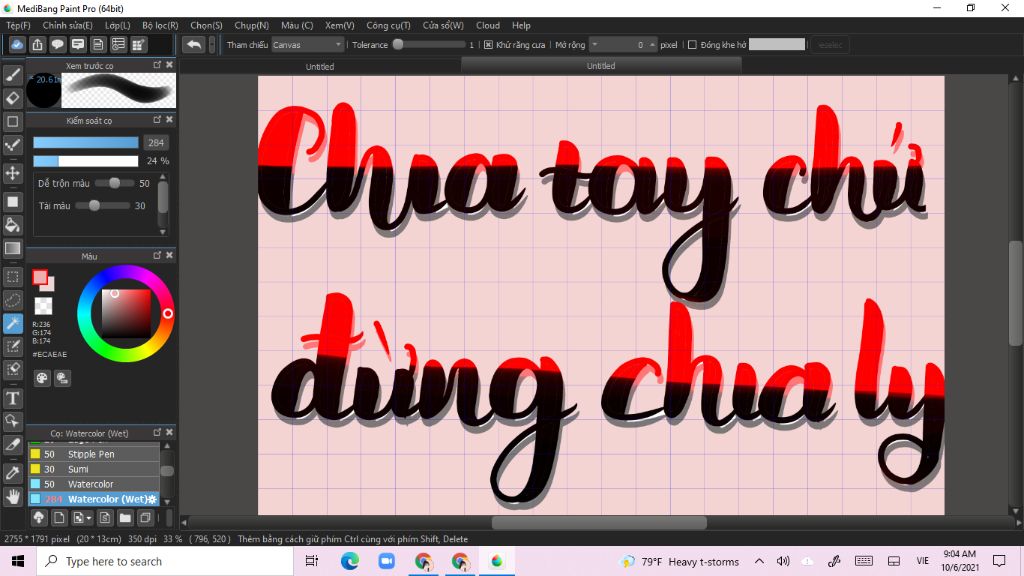Select the Shape (rectangle outline) tool

(12, 121)
